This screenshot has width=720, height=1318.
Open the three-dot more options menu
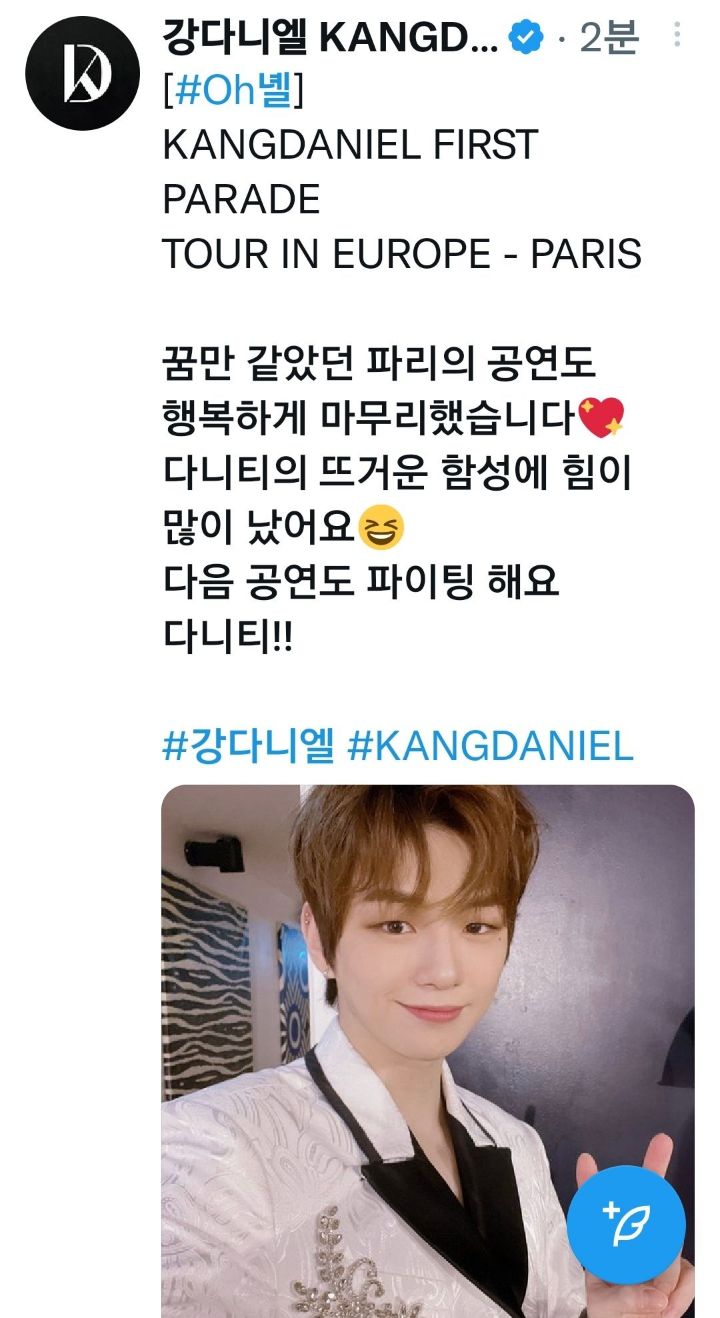pyautogui.click(x=678, y=35)
